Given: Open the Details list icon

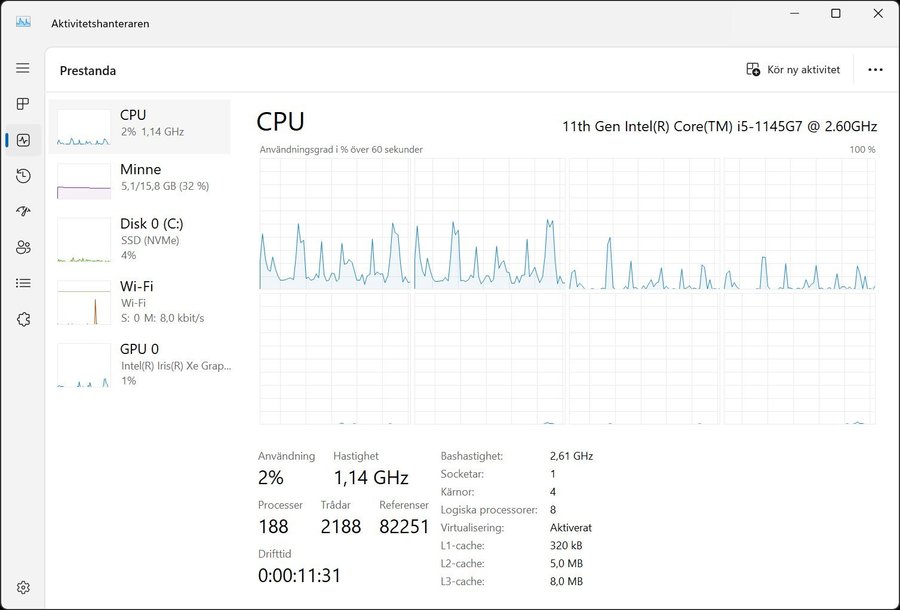Looking at the screenshot, I should [x=23, y=283].
